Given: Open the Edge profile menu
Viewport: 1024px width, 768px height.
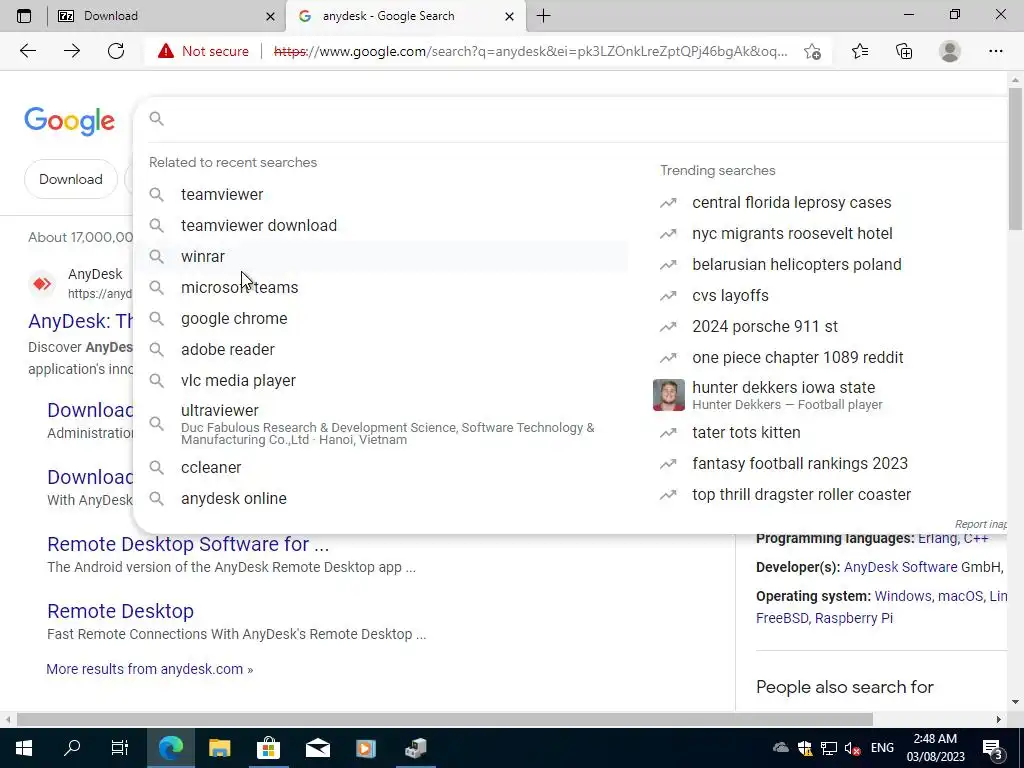Looking at the screenshot, I should point(950,51).
